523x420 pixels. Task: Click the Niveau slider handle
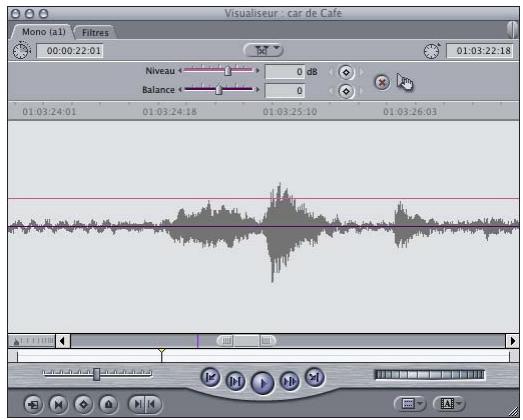click(228, 70)
